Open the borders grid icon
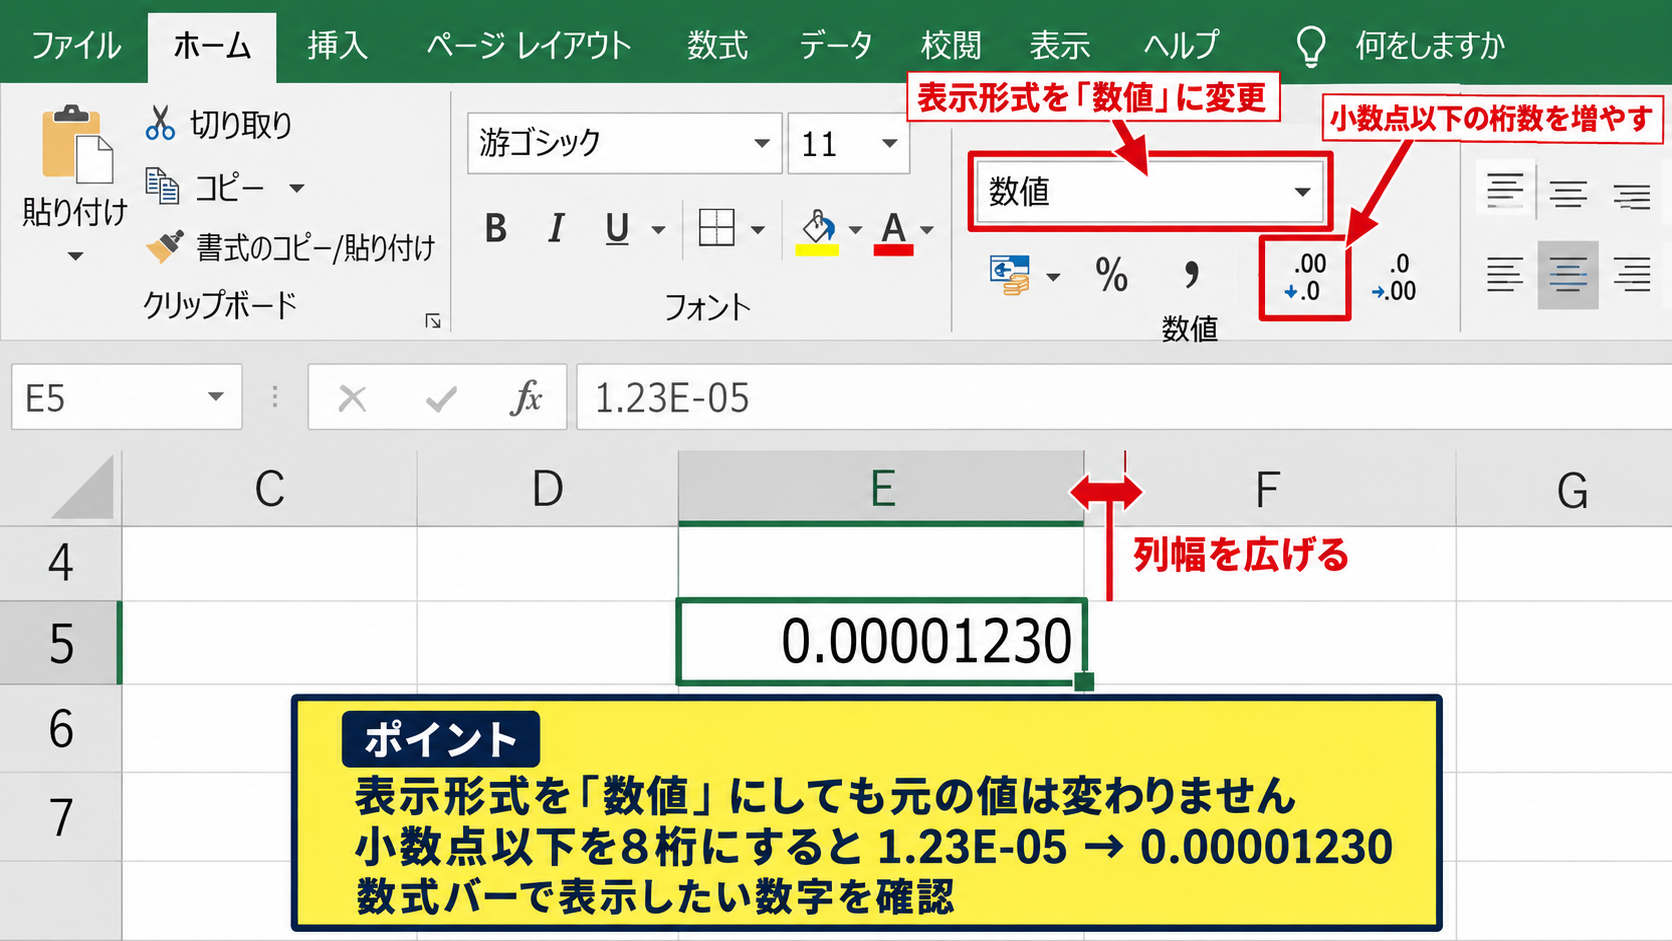 [716, 228]
